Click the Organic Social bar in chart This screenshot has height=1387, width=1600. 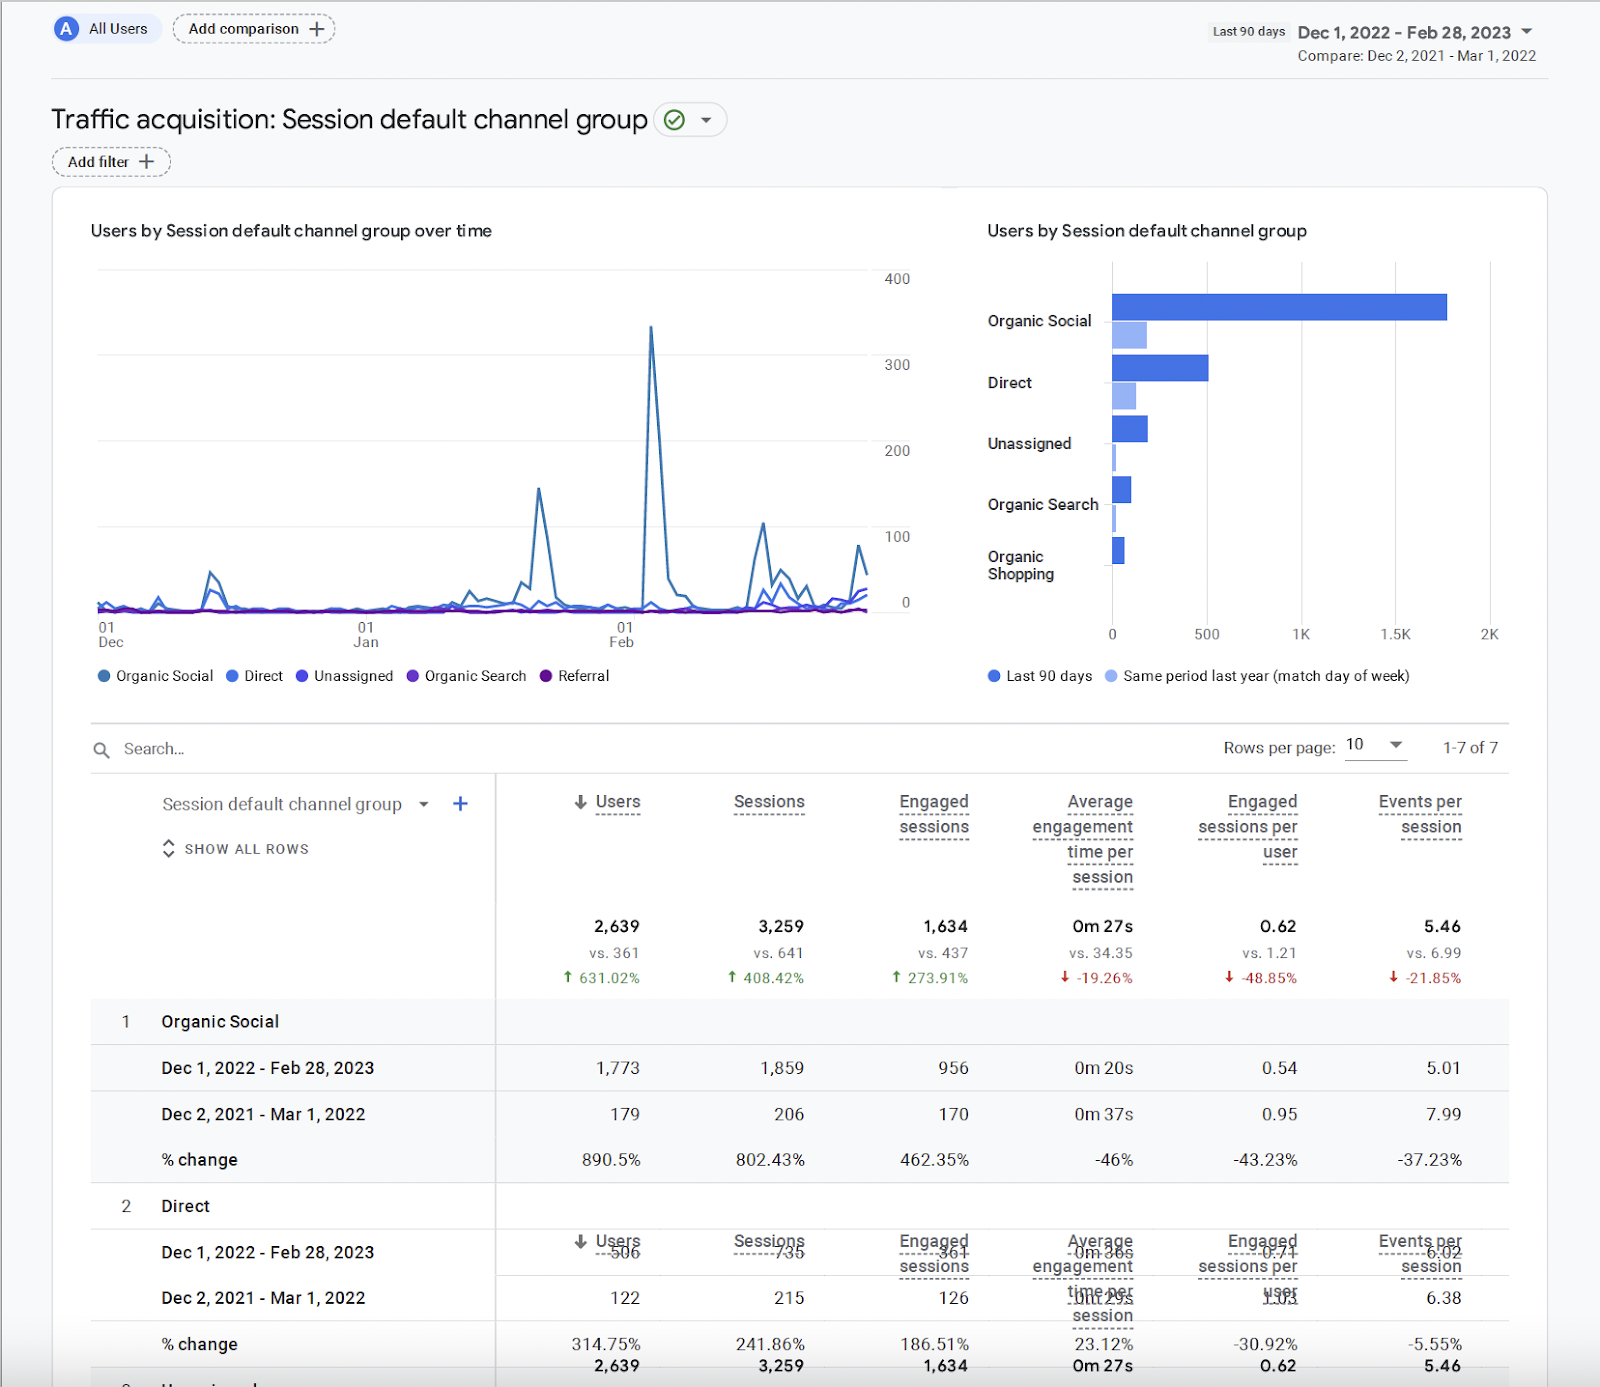pos(1279,307)
